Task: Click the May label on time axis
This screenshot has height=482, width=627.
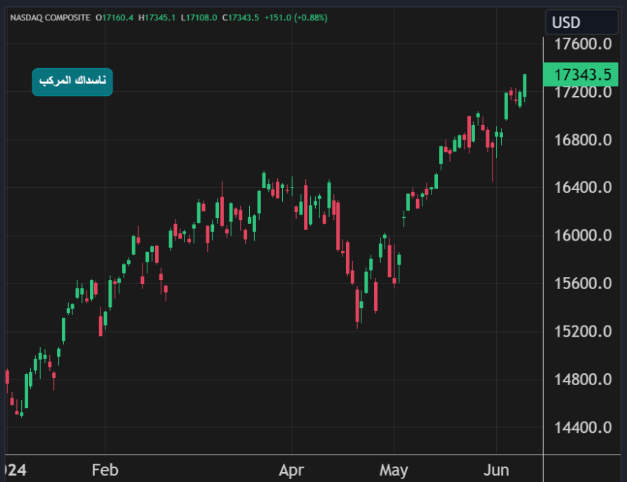Action: [394, 470]
